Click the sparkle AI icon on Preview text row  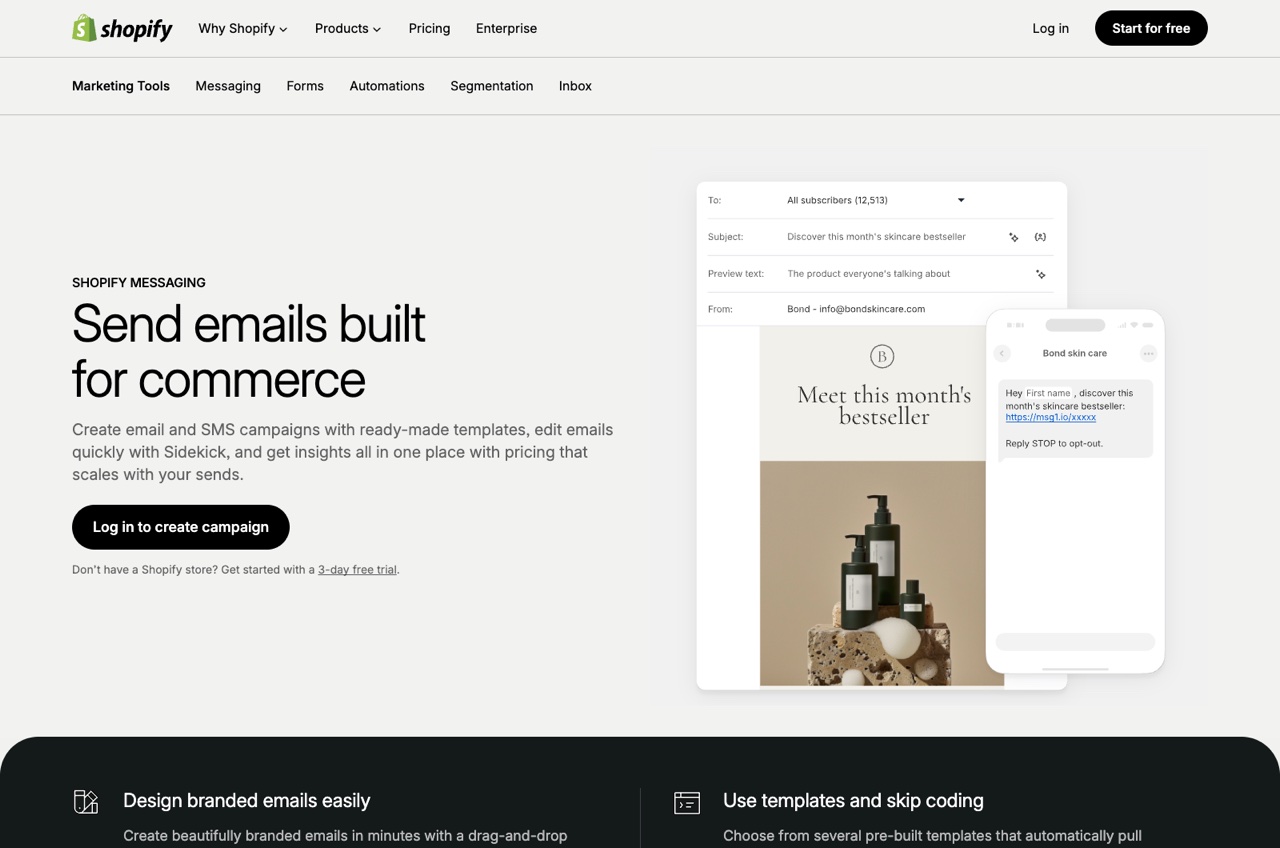click(x=1040, y=274)
